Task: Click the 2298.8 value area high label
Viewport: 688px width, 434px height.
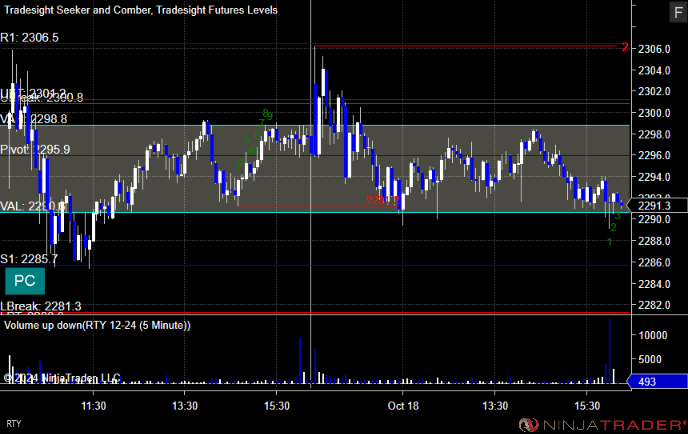Action: tap(34, 119)
